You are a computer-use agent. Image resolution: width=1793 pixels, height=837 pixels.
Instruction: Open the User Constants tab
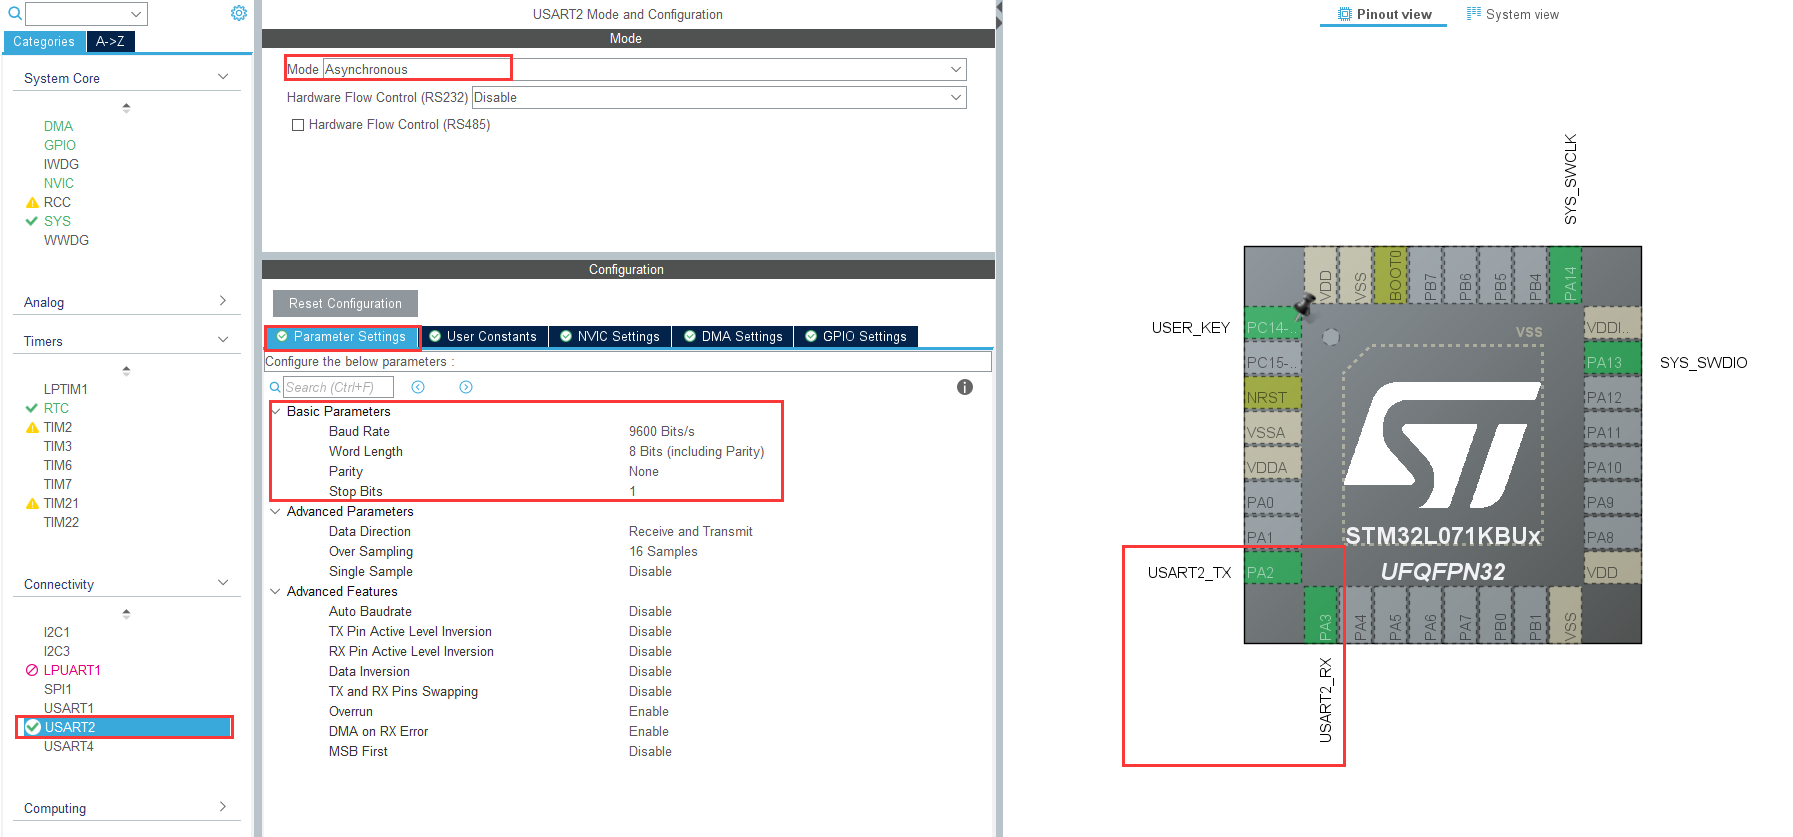484,336
